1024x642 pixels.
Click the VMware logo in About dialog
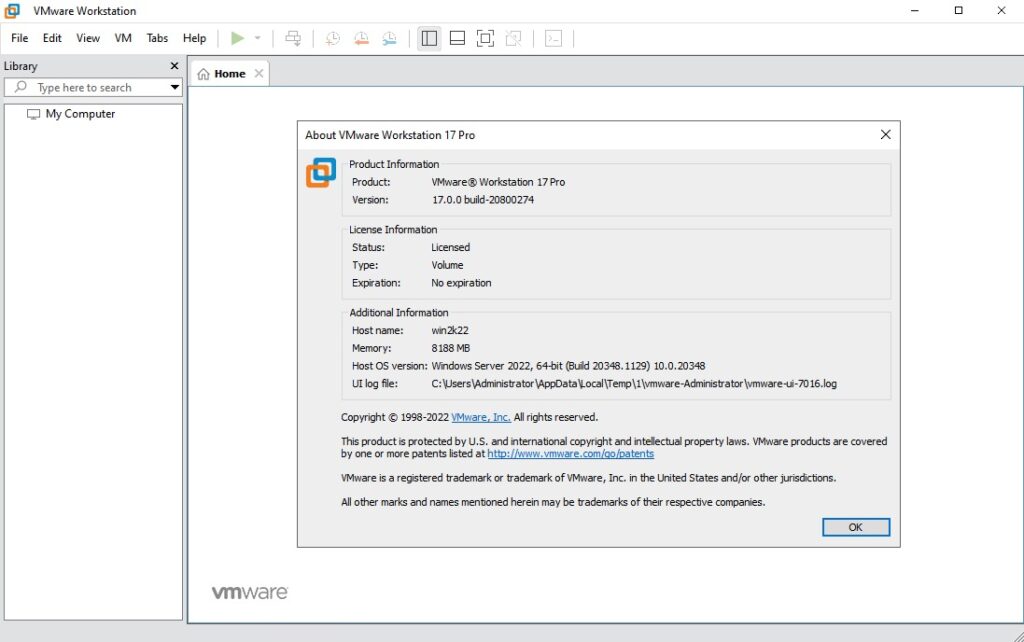pyautogui.click(x=321, y=172)
